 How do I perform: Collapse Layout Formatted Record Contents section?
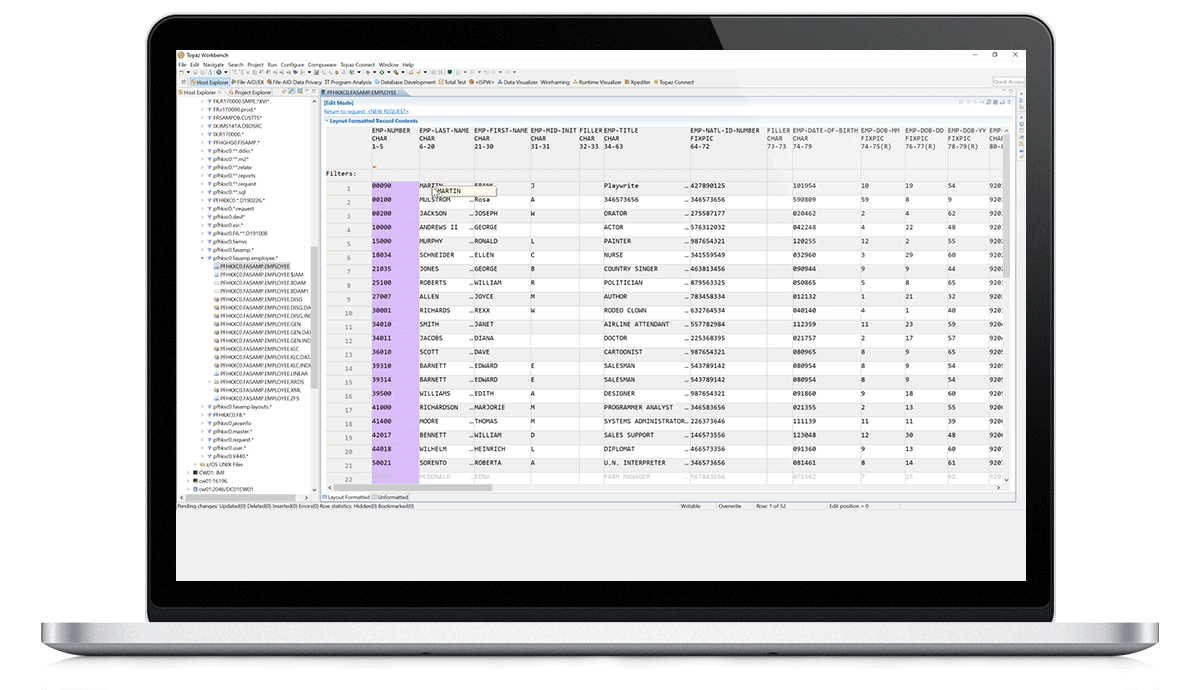[325, 120]
